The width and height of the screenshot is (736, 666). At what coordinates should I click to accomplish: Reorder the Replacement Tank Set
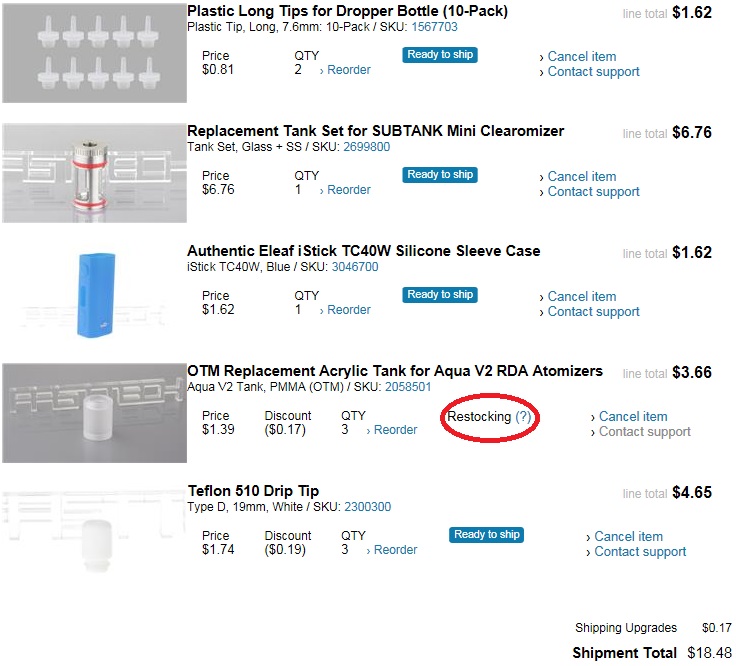(348, 190)
